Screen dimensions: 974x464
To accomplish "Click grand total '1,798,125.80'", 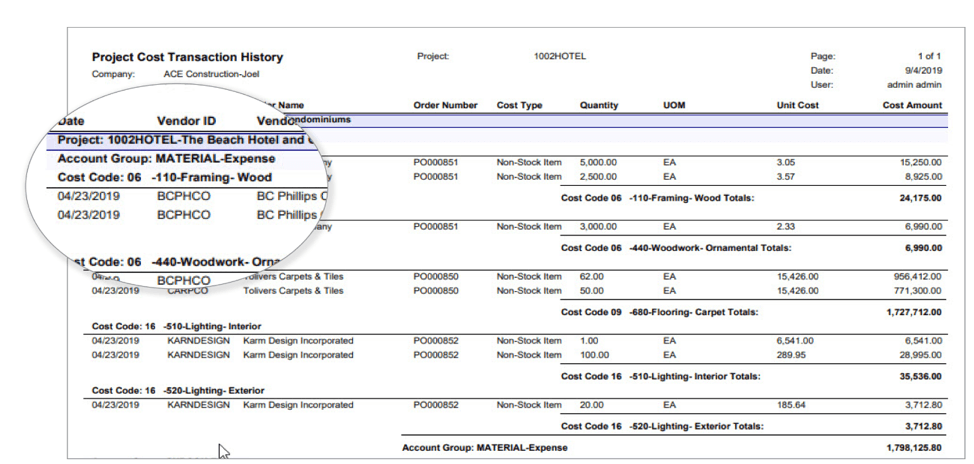I will (914, 447).
